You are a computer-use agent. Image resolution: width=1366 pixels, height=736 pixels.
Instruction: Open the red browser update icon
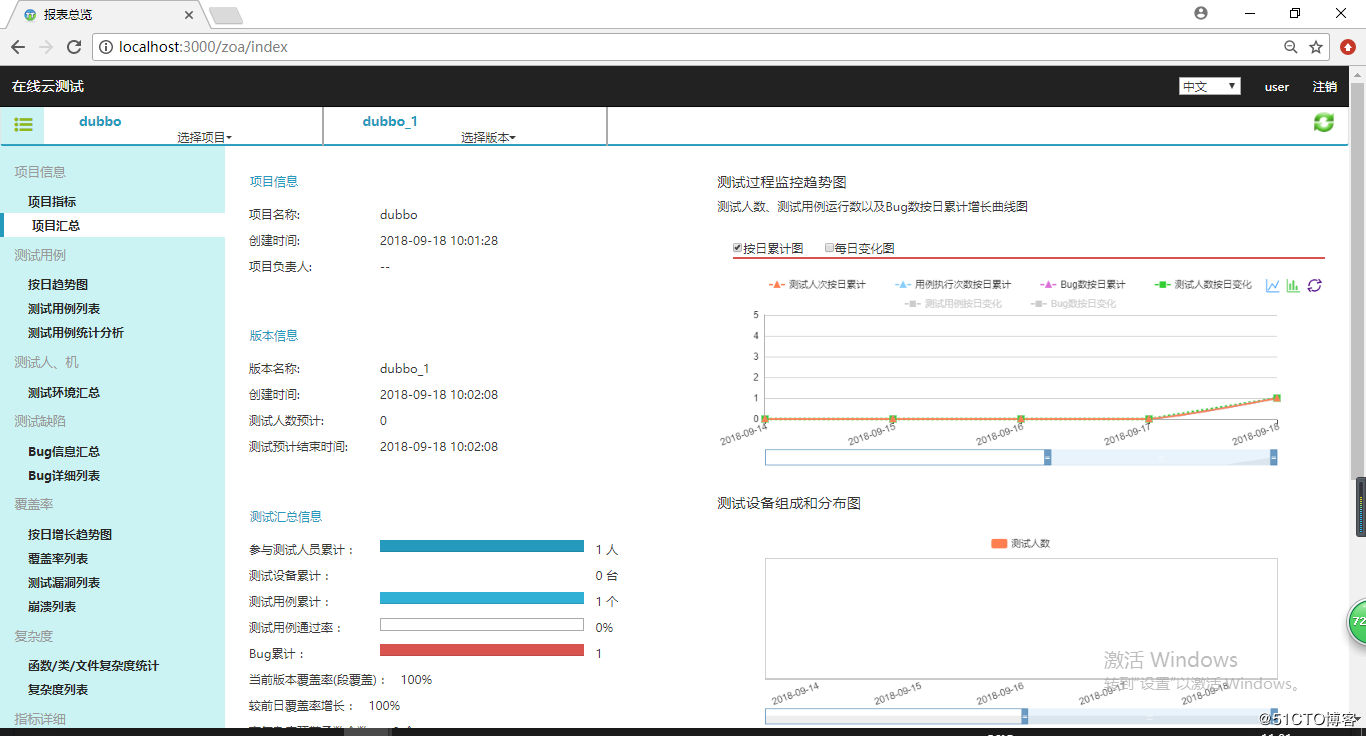1348,47
